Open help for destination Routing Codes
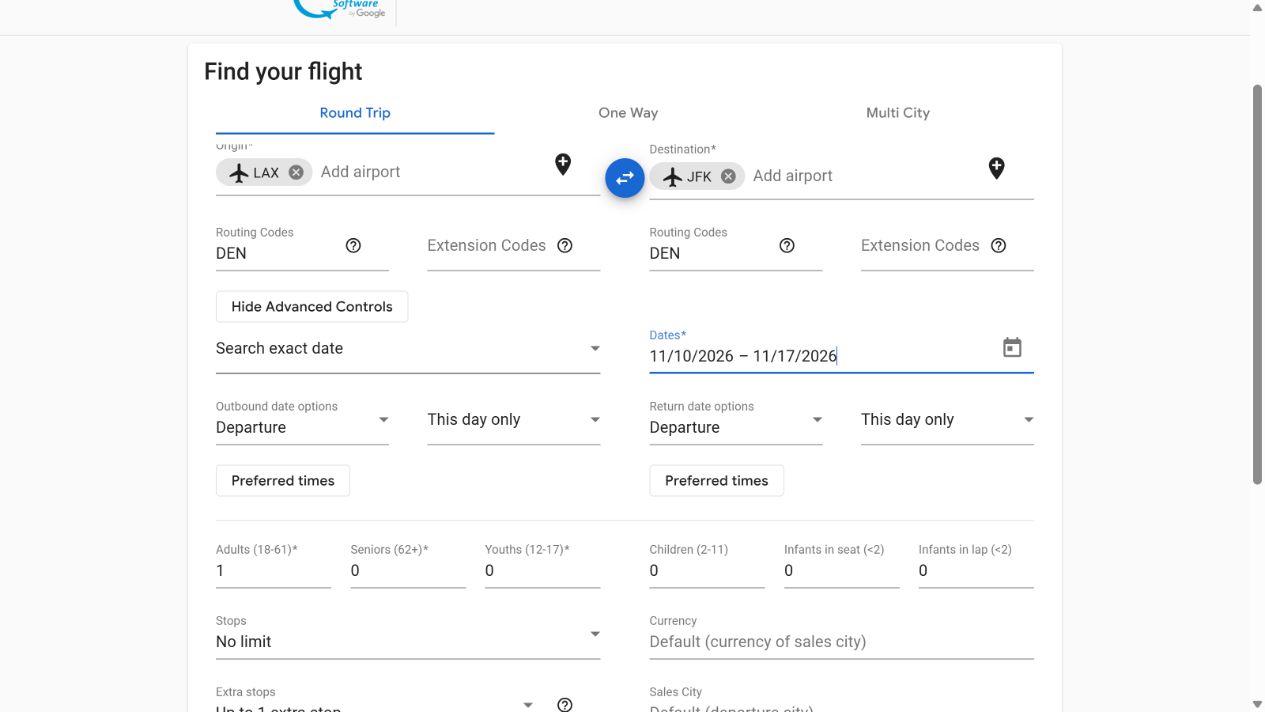This screenshot has height=712, width=1265. [x=787, y=245]
